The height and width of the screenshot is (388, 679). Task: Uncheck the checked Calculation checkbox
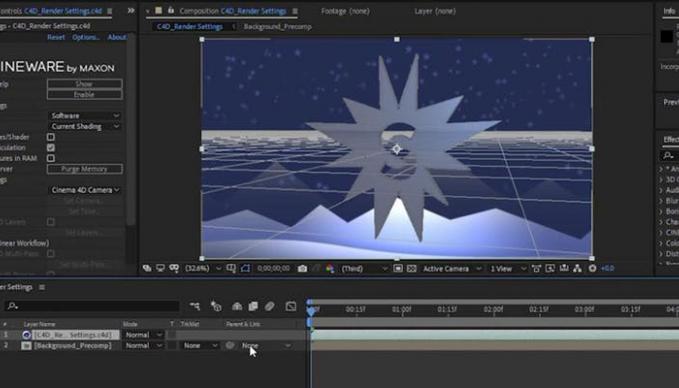point(51,148)
